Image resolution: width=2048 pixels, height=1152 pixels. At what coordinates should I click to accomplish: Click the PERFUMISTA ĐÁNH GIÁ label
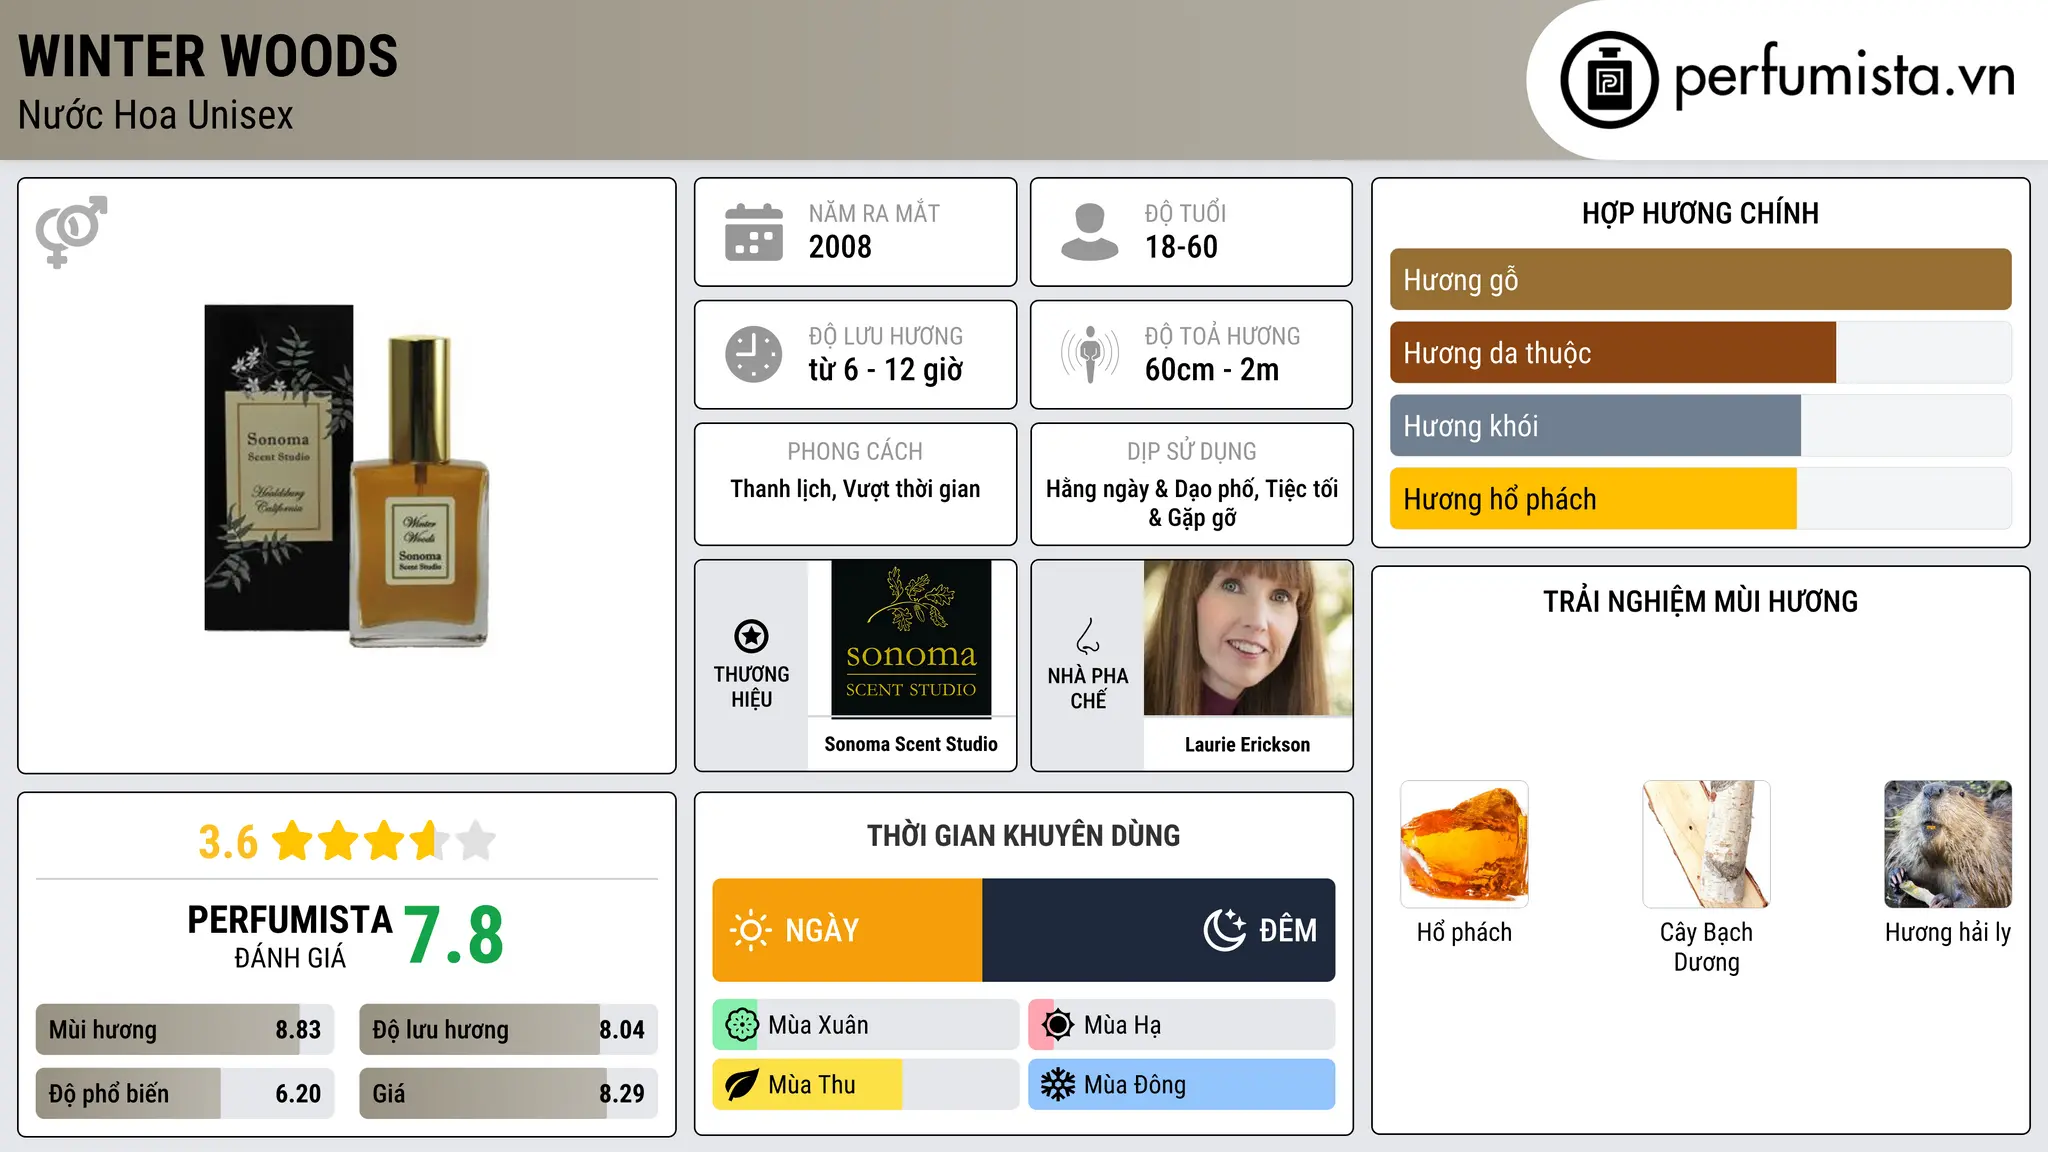click(290, 936)
